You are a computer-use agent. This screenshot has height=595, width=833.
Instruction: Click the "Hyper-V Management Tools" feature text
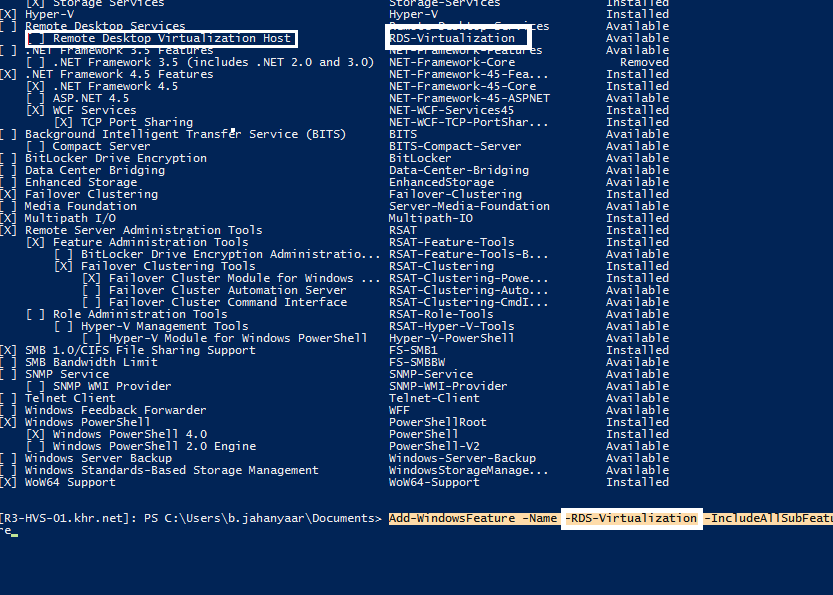point(165,326)
